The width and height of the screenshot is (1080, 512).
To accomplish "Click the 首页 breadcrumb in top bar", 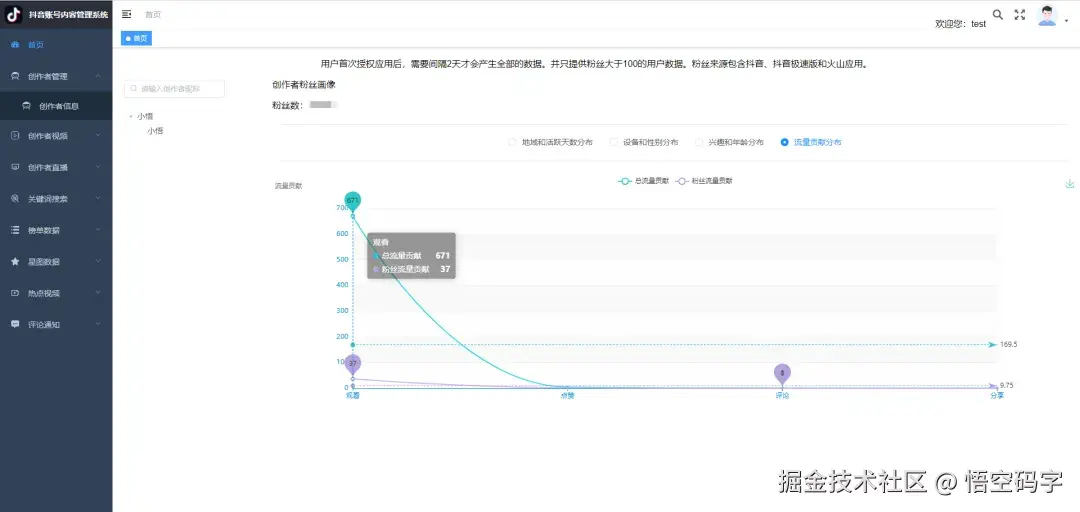I will tap(153, 14).
